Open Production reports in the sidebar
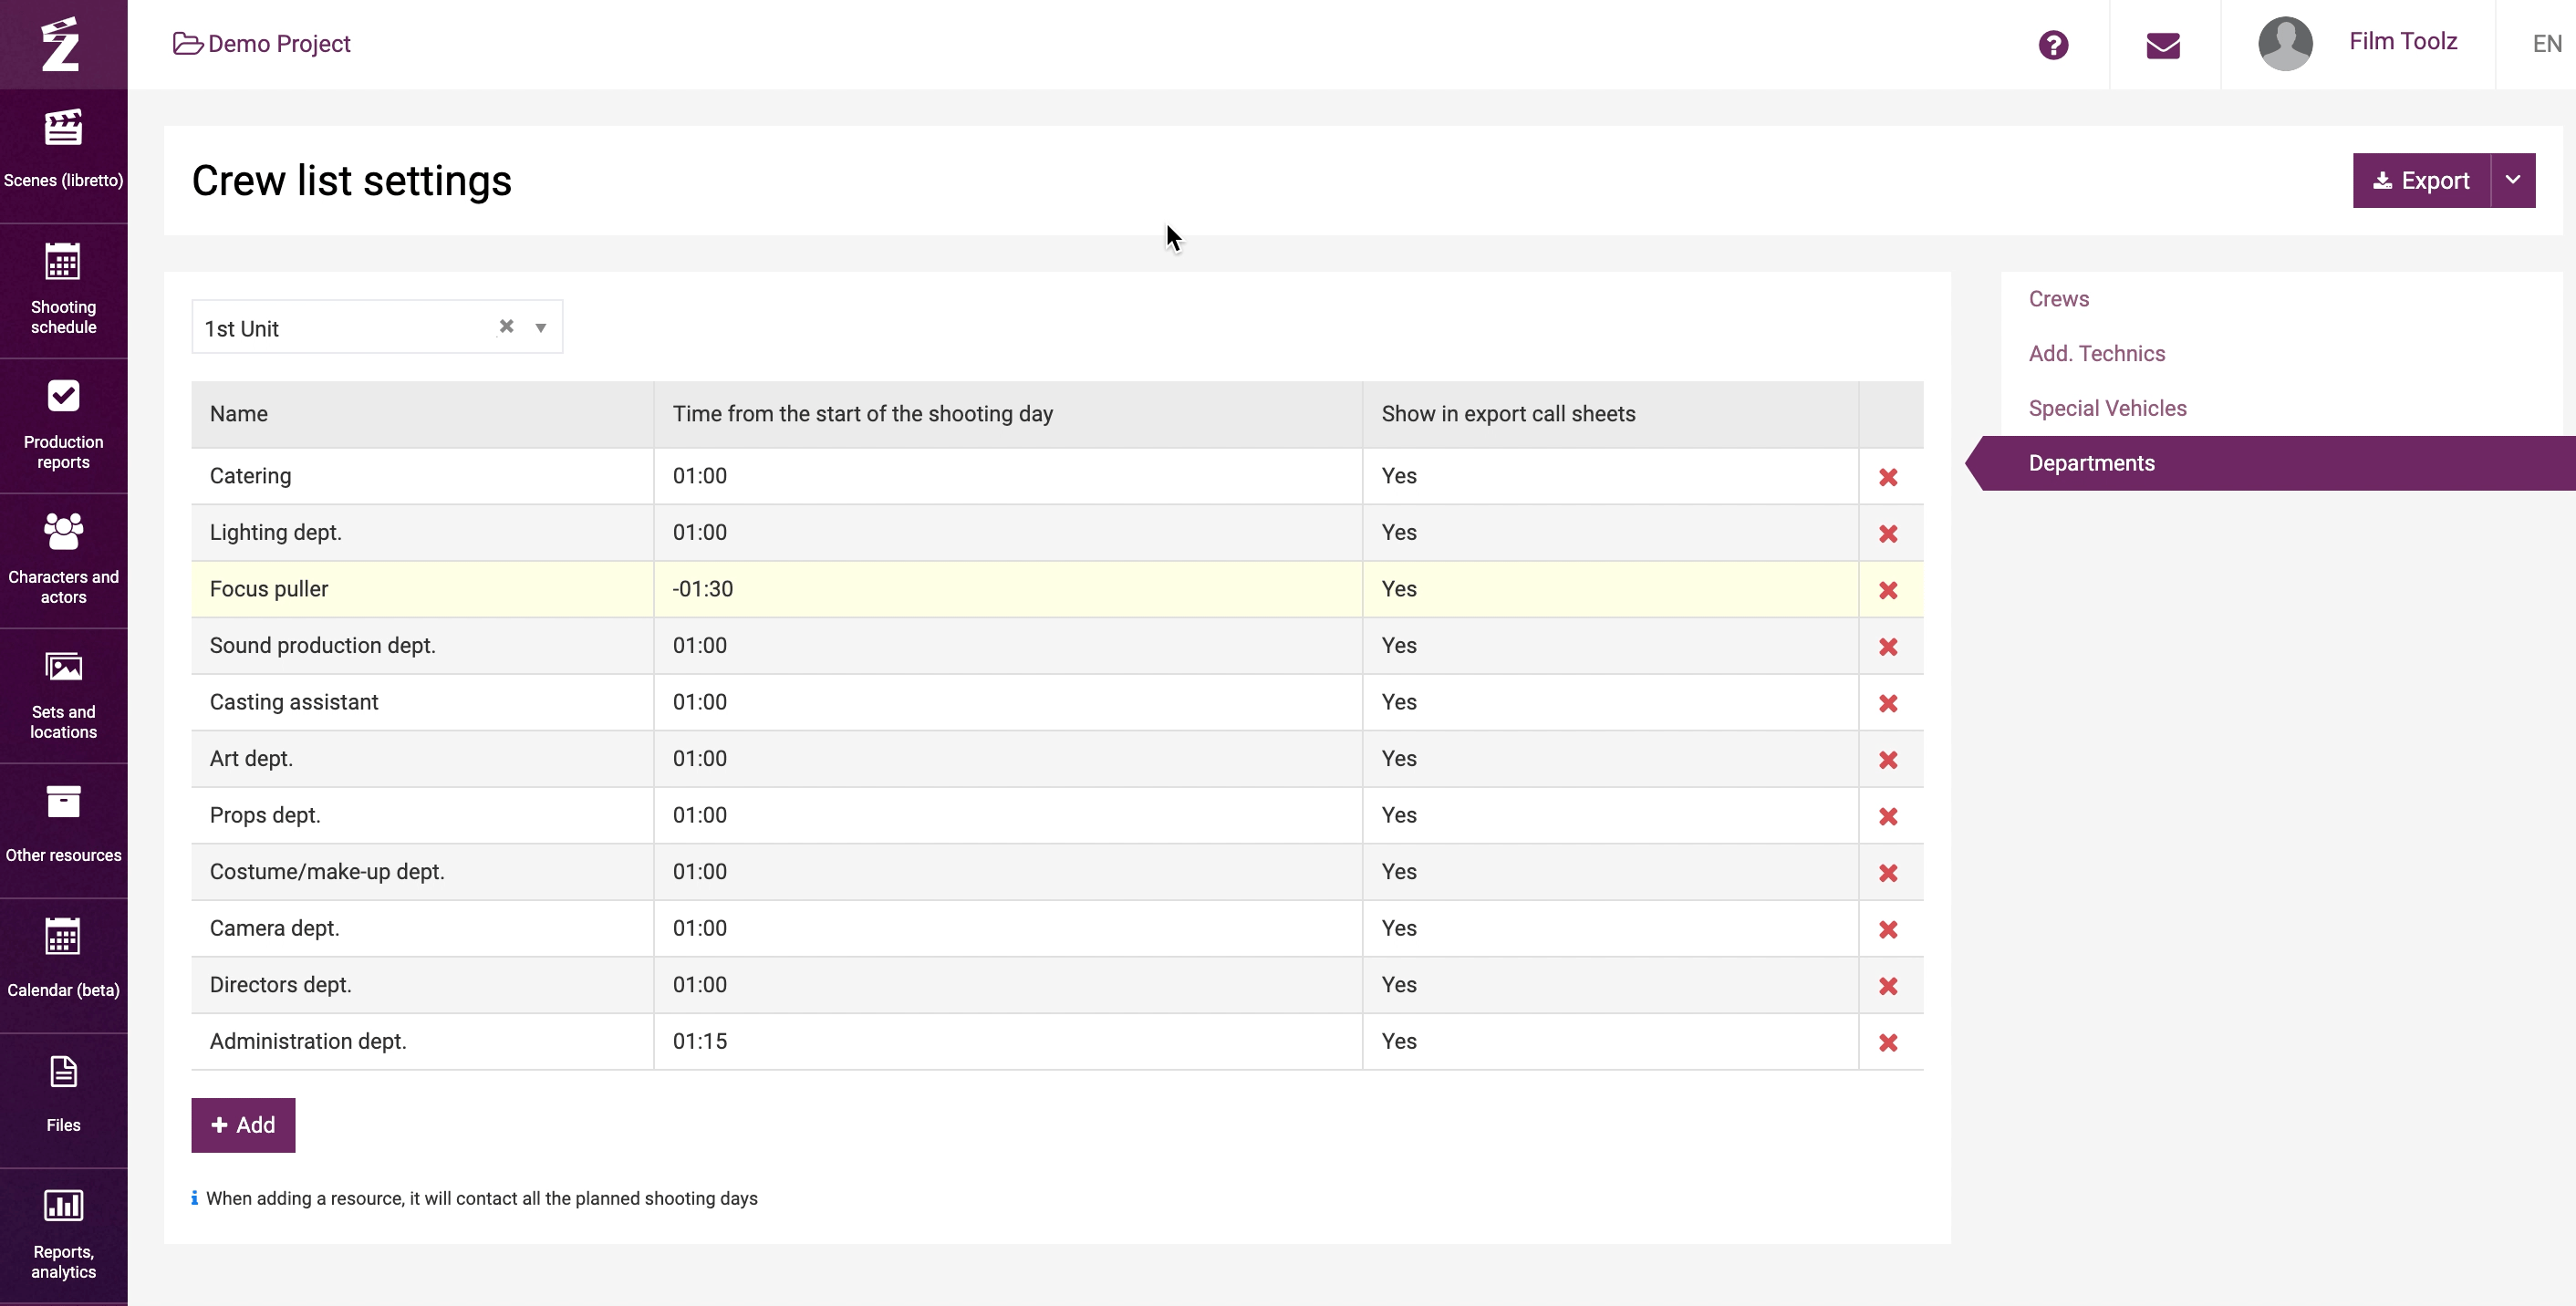Image resolution: width=2576 pixels, height=1306 pixels. (63, 425)
